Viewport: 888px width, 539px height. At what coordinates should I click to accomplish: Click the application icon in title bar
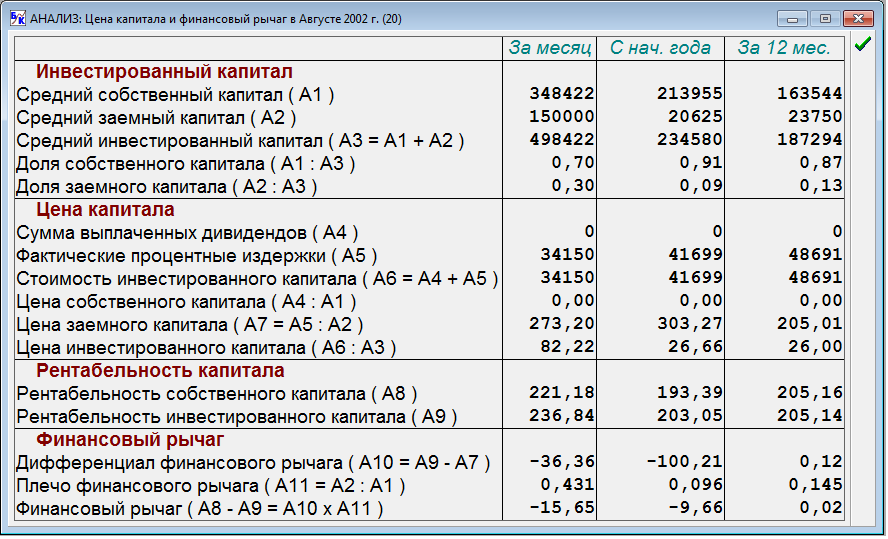tap(18, 19)
